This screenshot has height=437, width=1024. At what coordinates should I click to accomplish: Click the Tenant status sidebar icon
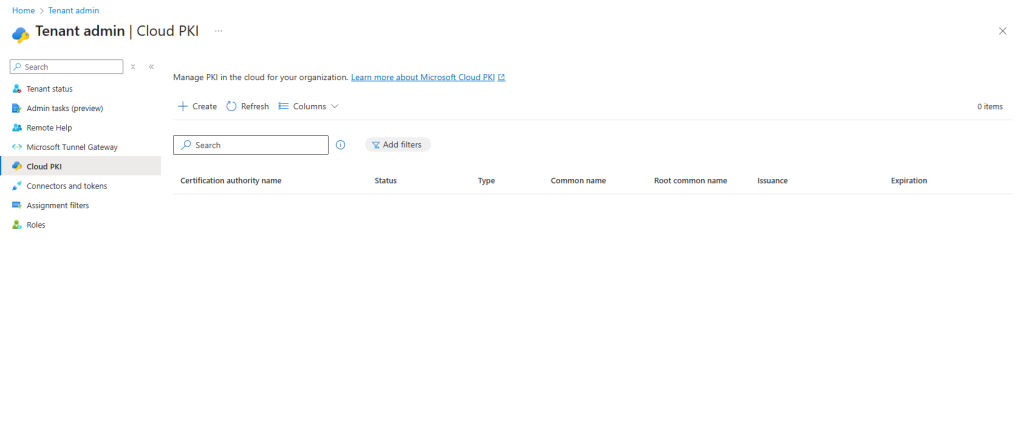point(17,89)
